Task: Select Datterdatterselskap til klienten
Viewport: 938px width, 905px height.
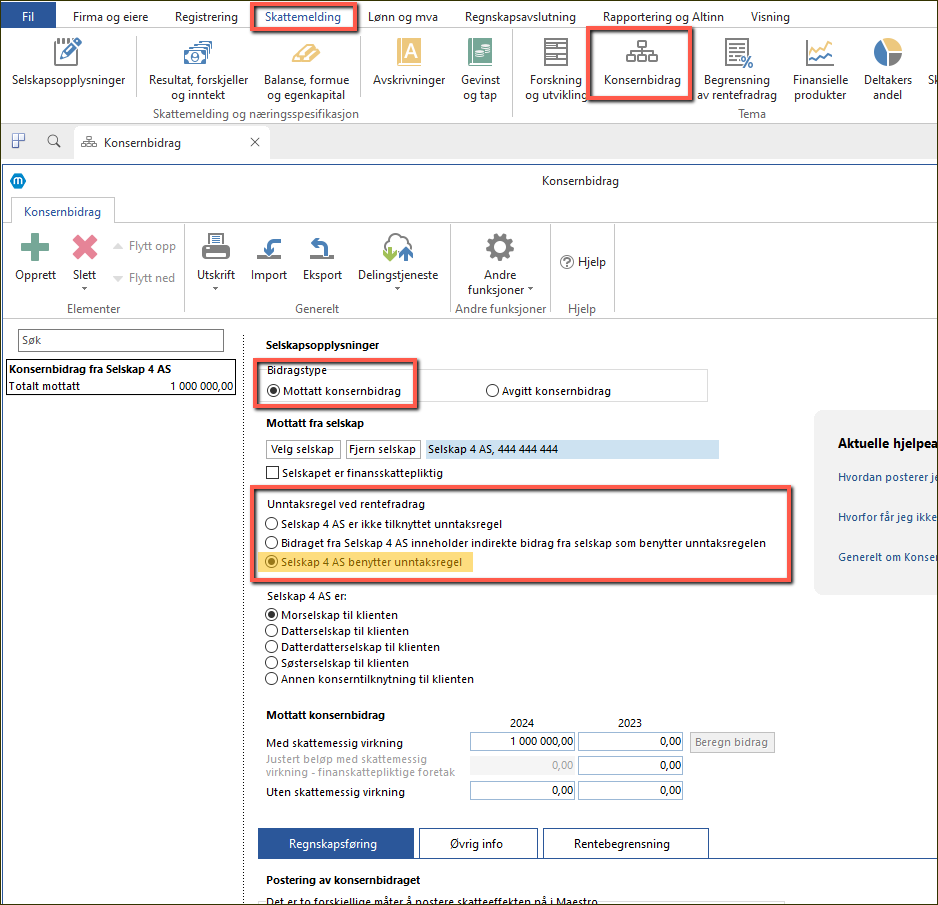Action: click(272, 647)
